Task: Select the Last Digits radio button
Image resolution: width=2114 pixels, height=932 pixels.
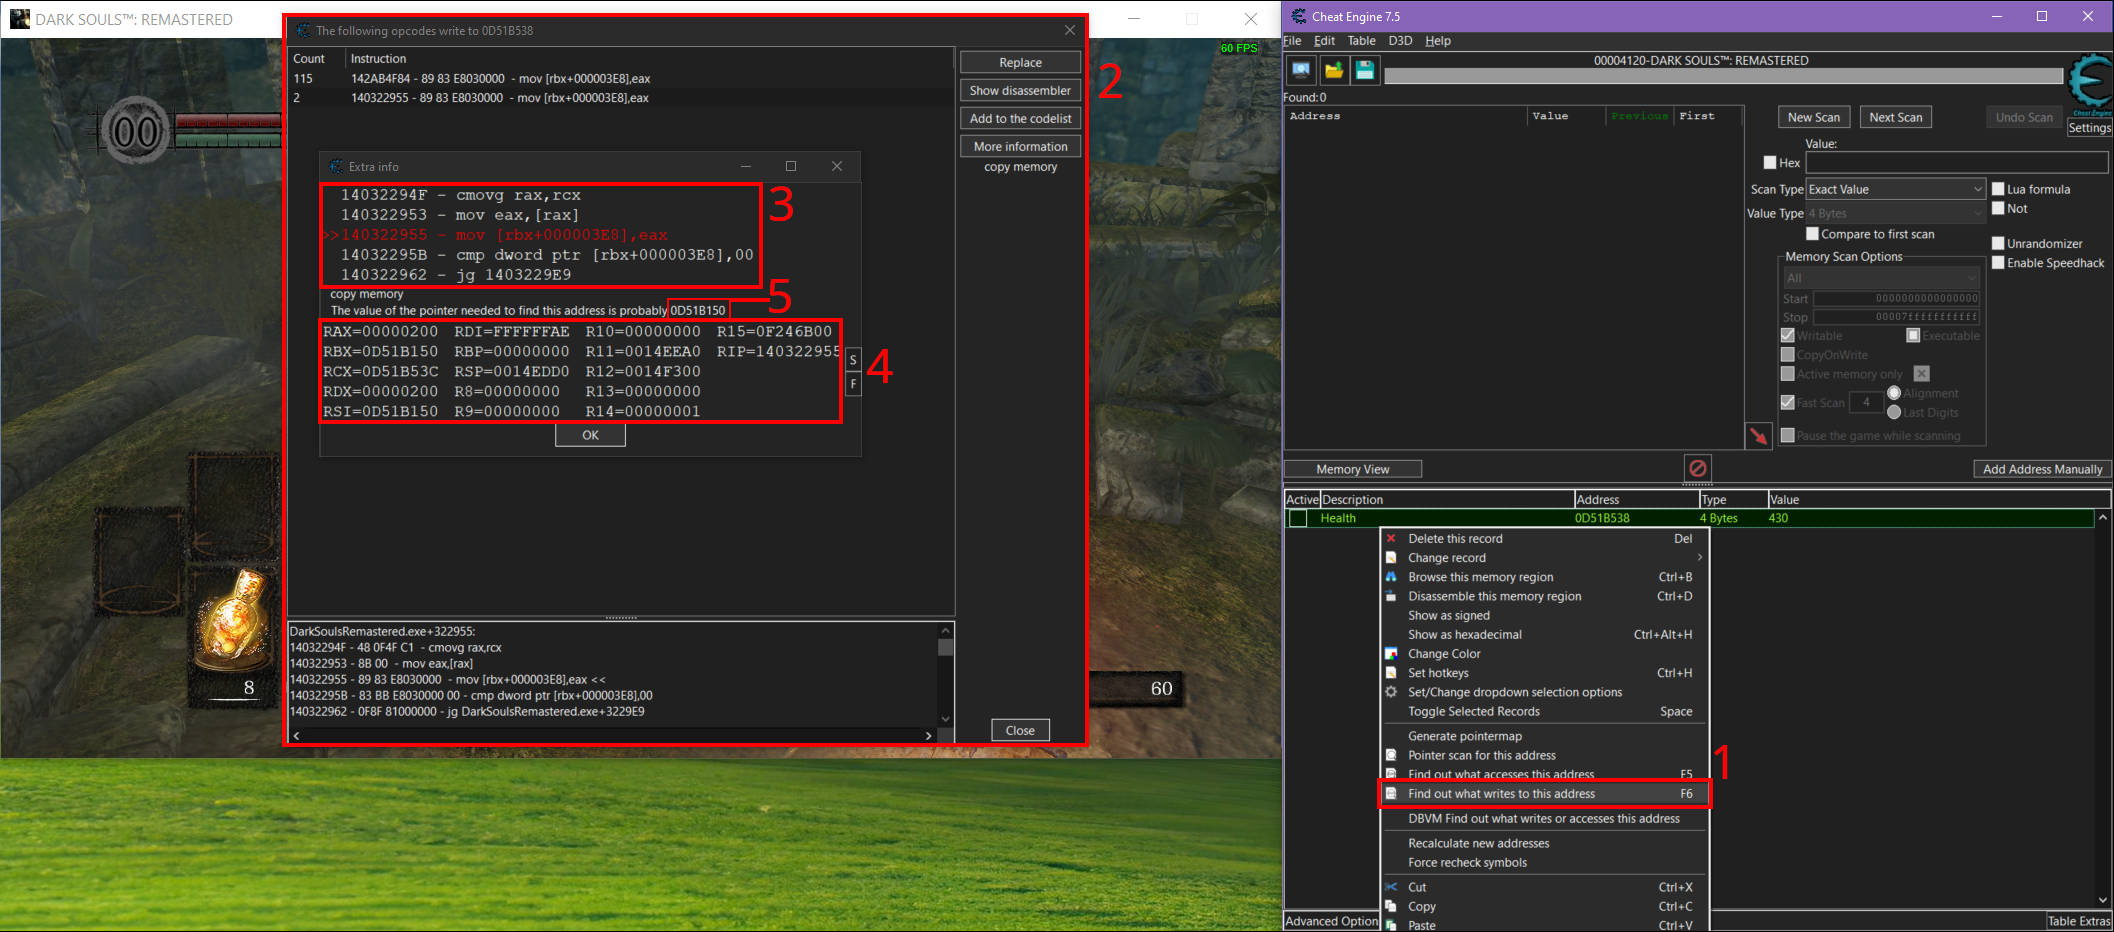Action: pyautogui.click(x=1894, y=412)
